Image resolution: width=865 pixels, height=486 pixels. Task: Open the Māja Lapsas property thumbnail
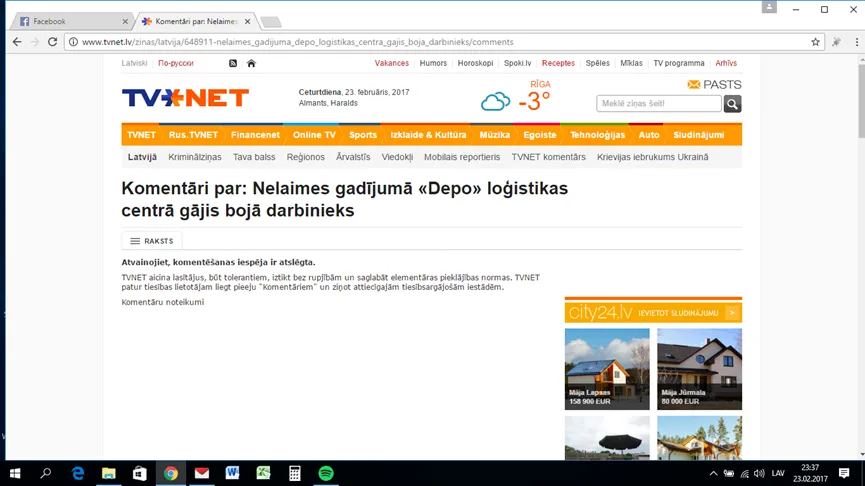coord(607,369)
